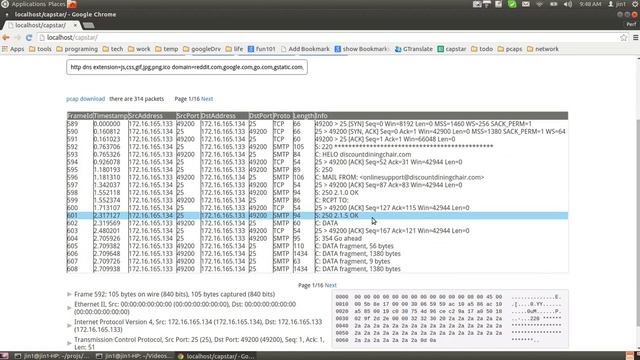This screenshot has height=360, width=640.
Task: Open the jin1 user menu in panel
Action: tap(617, 4)
